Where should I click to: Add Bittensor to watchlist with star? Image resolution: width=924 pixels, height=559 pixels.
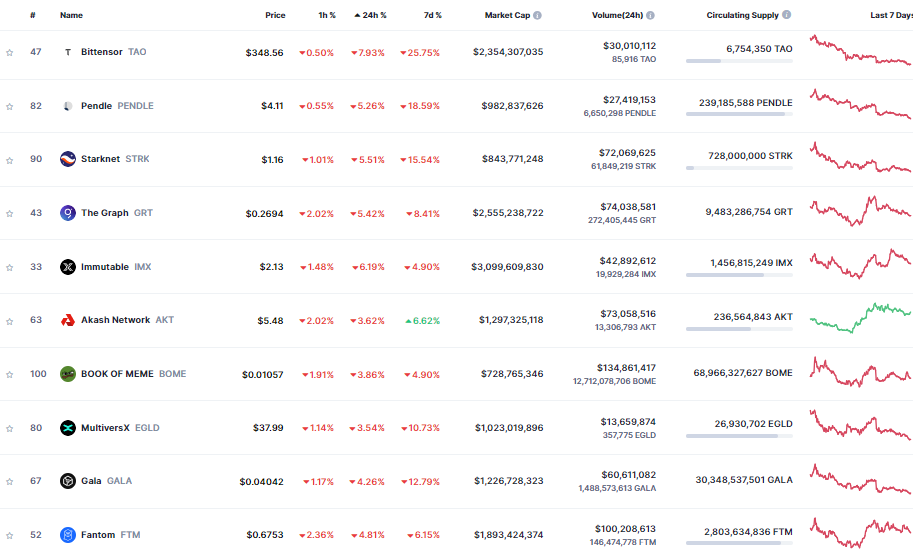pyautogui.click(x=9, y=52)
